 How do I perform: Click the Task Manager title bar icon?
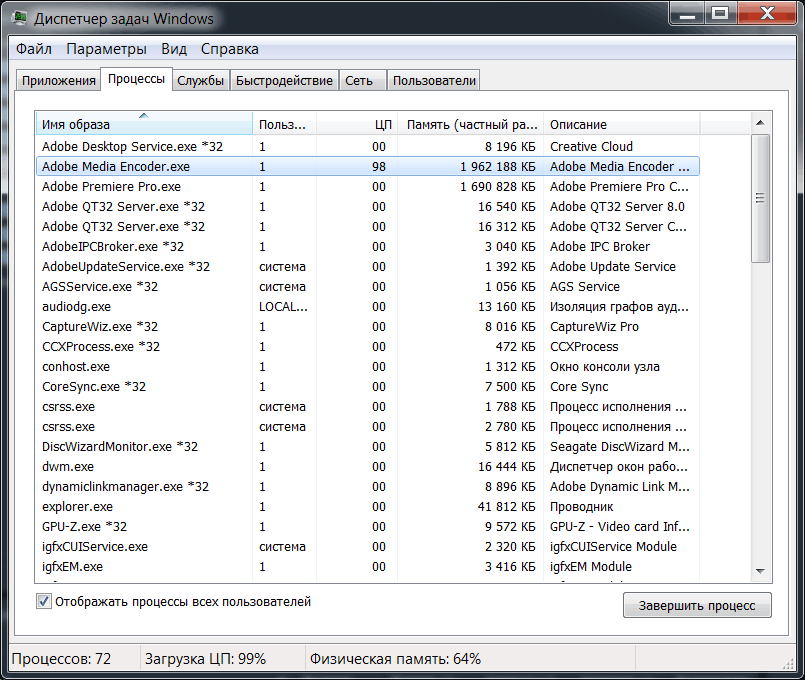click(20, 18)
